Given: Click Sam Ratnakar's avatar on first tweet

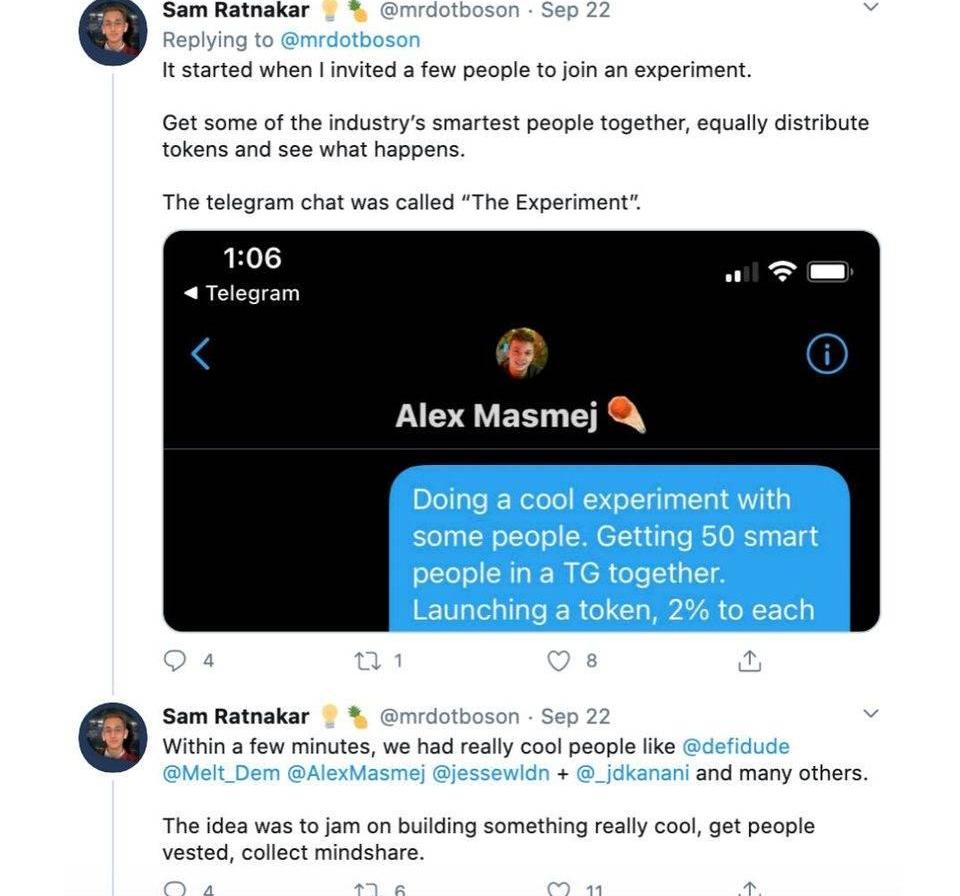Looking at the screenshot, I should [x=113, y=32].
